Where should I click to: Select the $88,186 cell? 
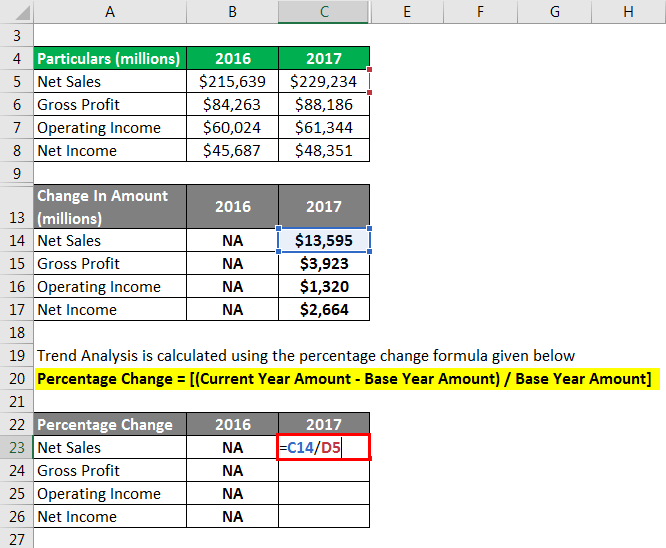click(324, 104)
